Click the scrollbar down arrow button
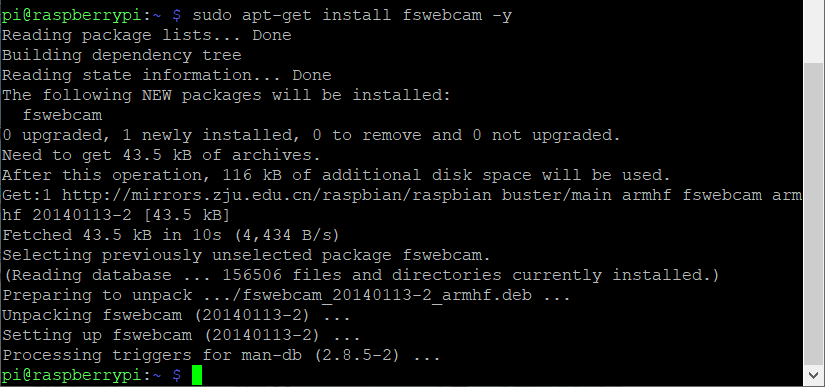The image size is (825, 387). [813, 376]
